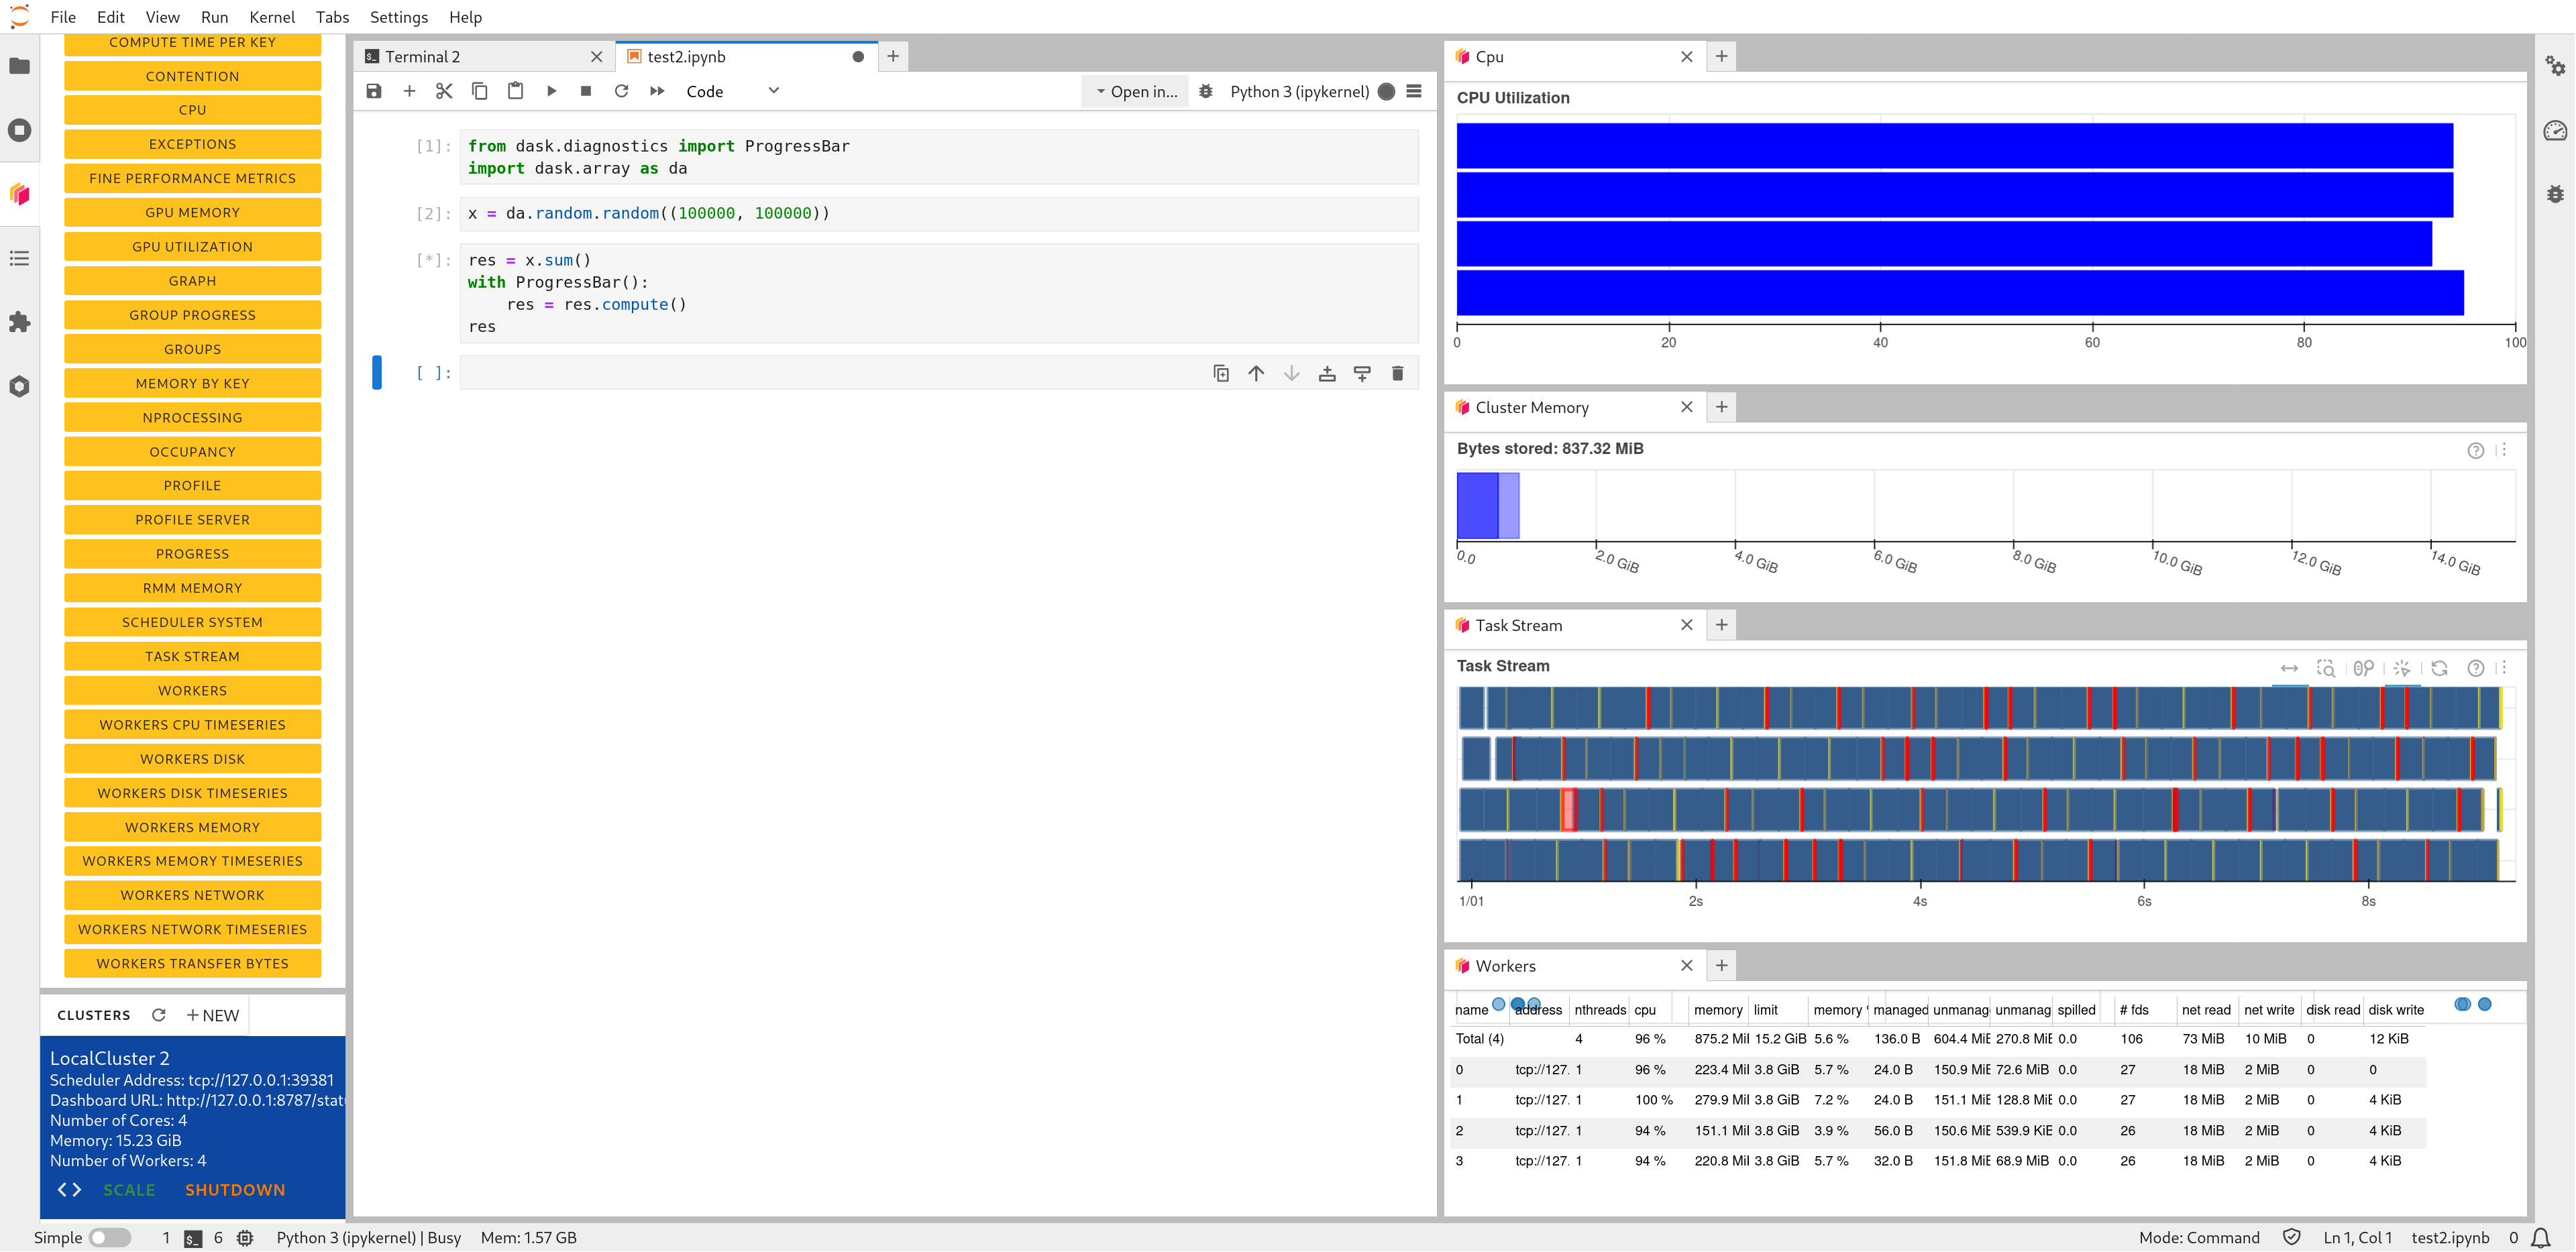2576x1252 pixels.
Task: Click the Cluster Memory bytes stored bar
Action: click(1488, 505)
